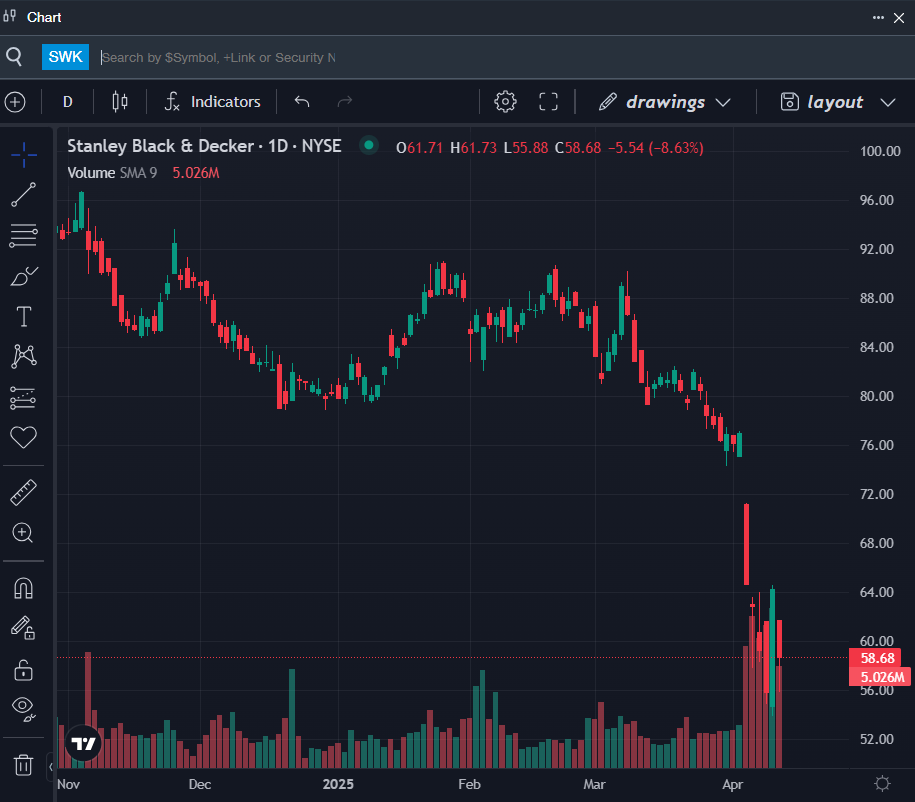915x802 pixels.
Task: Enter fullscreen chart mode
Action: [548, 102]
